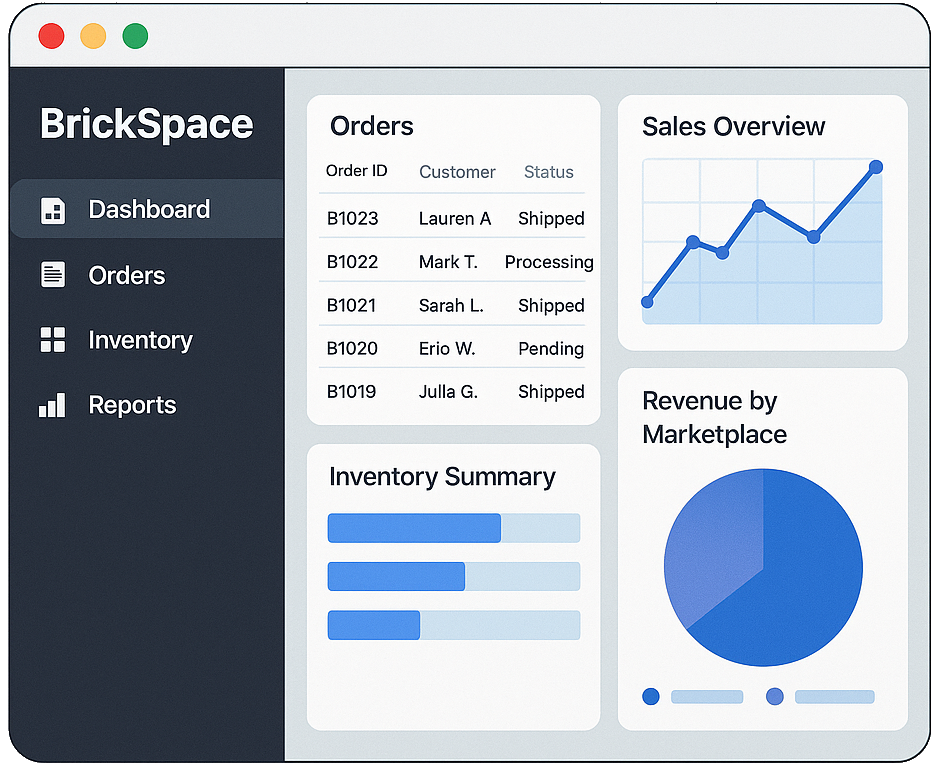
Task: Click the Inventory grid icon
Action: point(52,340)
